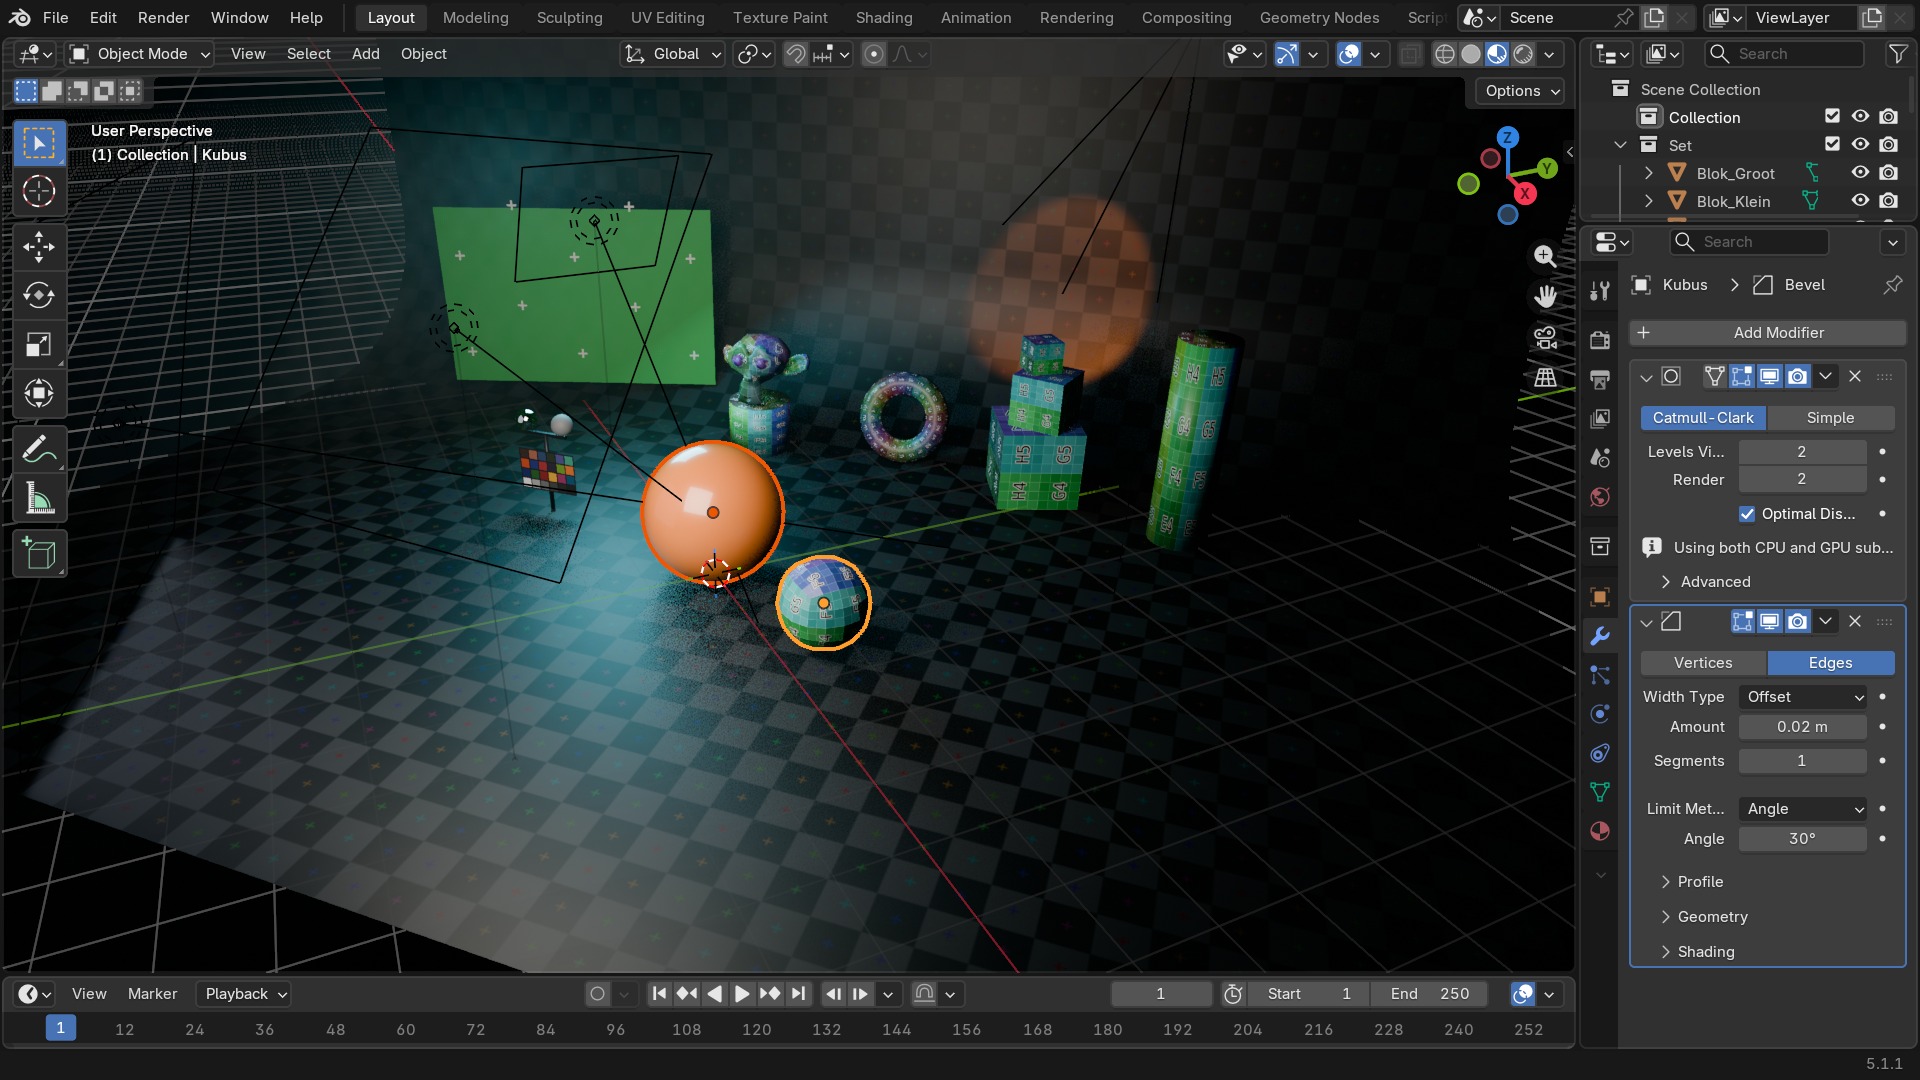
Task: Switch to the Shading workspace tab
Action: point(883,18)
